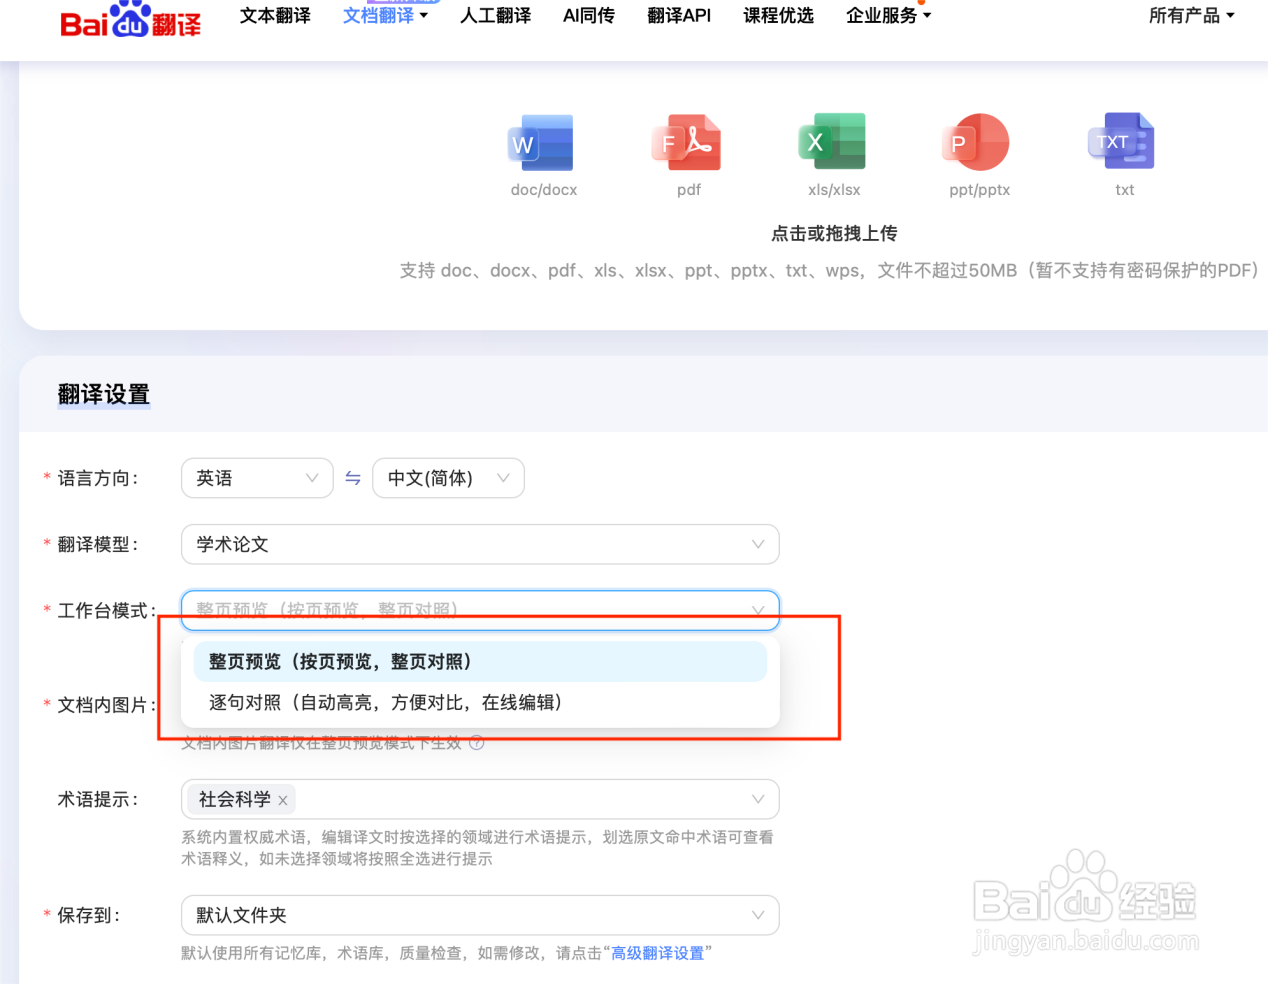
Task: Click the pdf file type icon
Action: tap(688, 142)
